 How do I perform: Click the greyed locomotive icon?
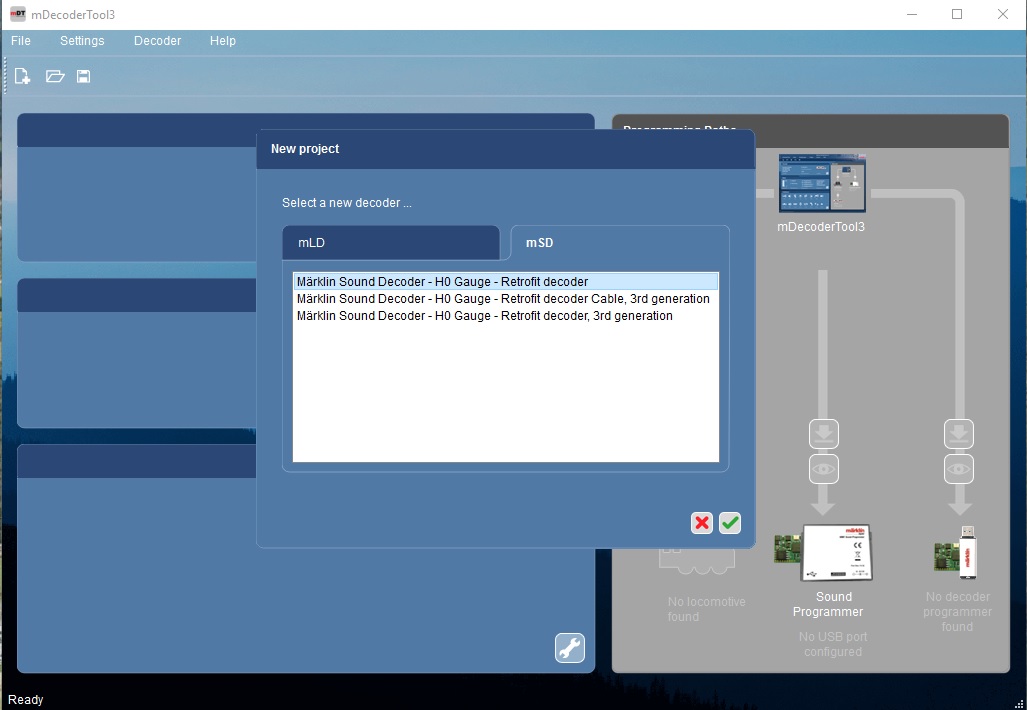pyautogui.click(x=697, y=562)
